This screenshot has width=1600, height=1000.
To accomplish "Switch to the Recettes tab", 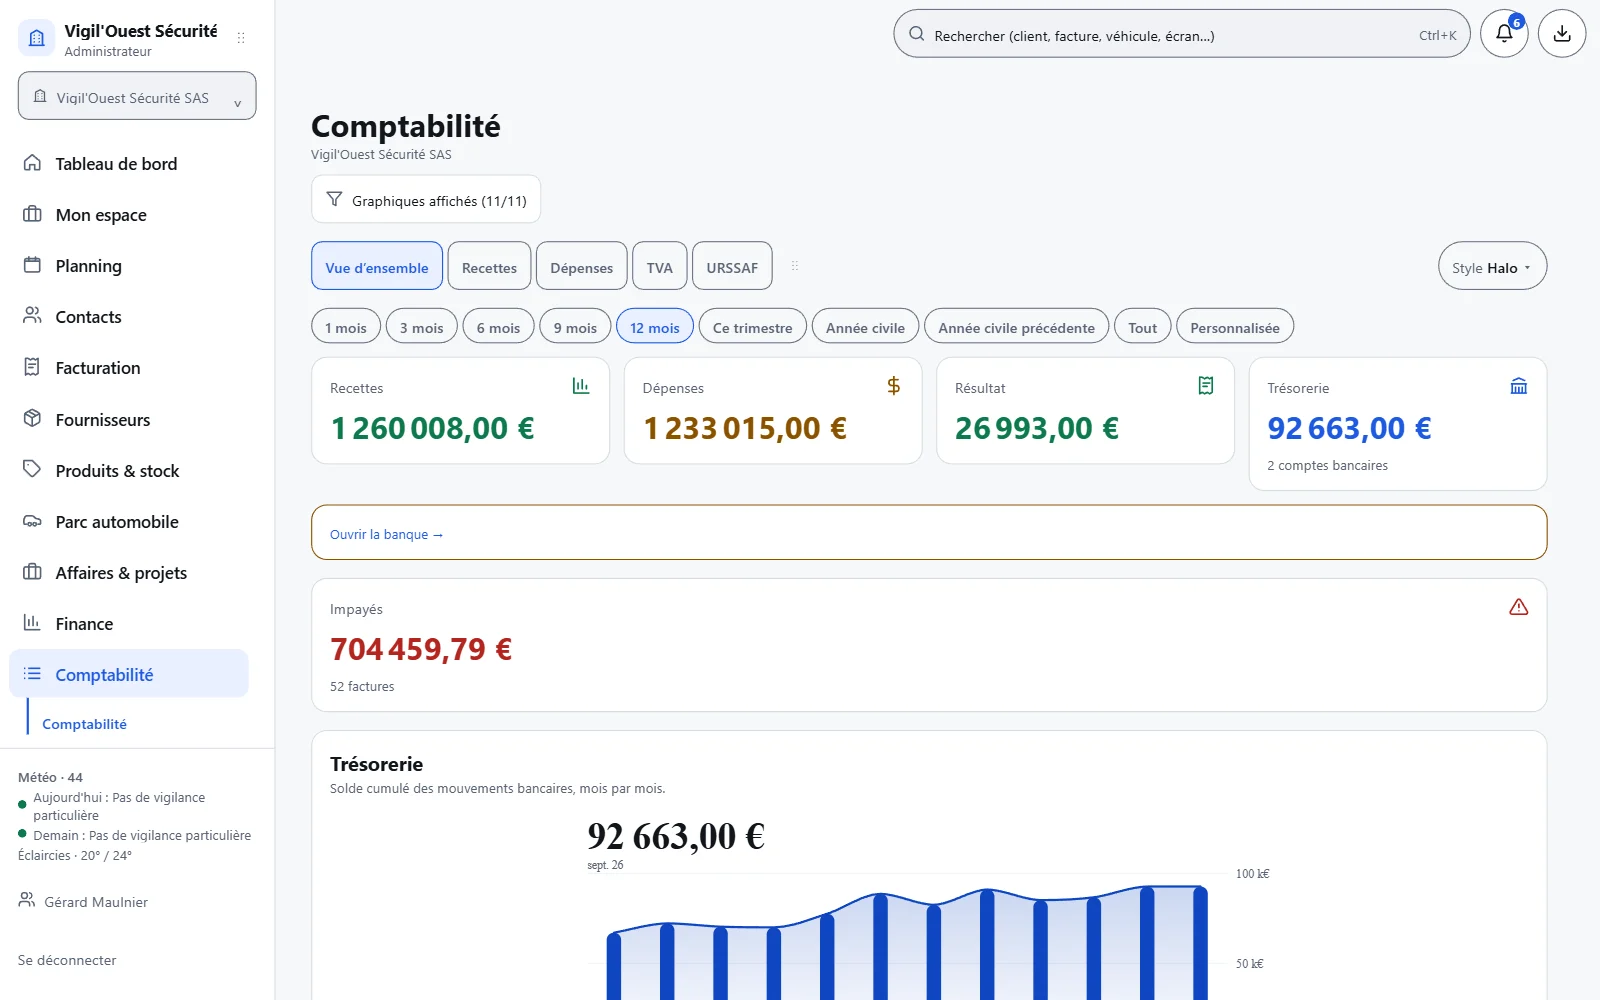I will (x=490, y=267).
